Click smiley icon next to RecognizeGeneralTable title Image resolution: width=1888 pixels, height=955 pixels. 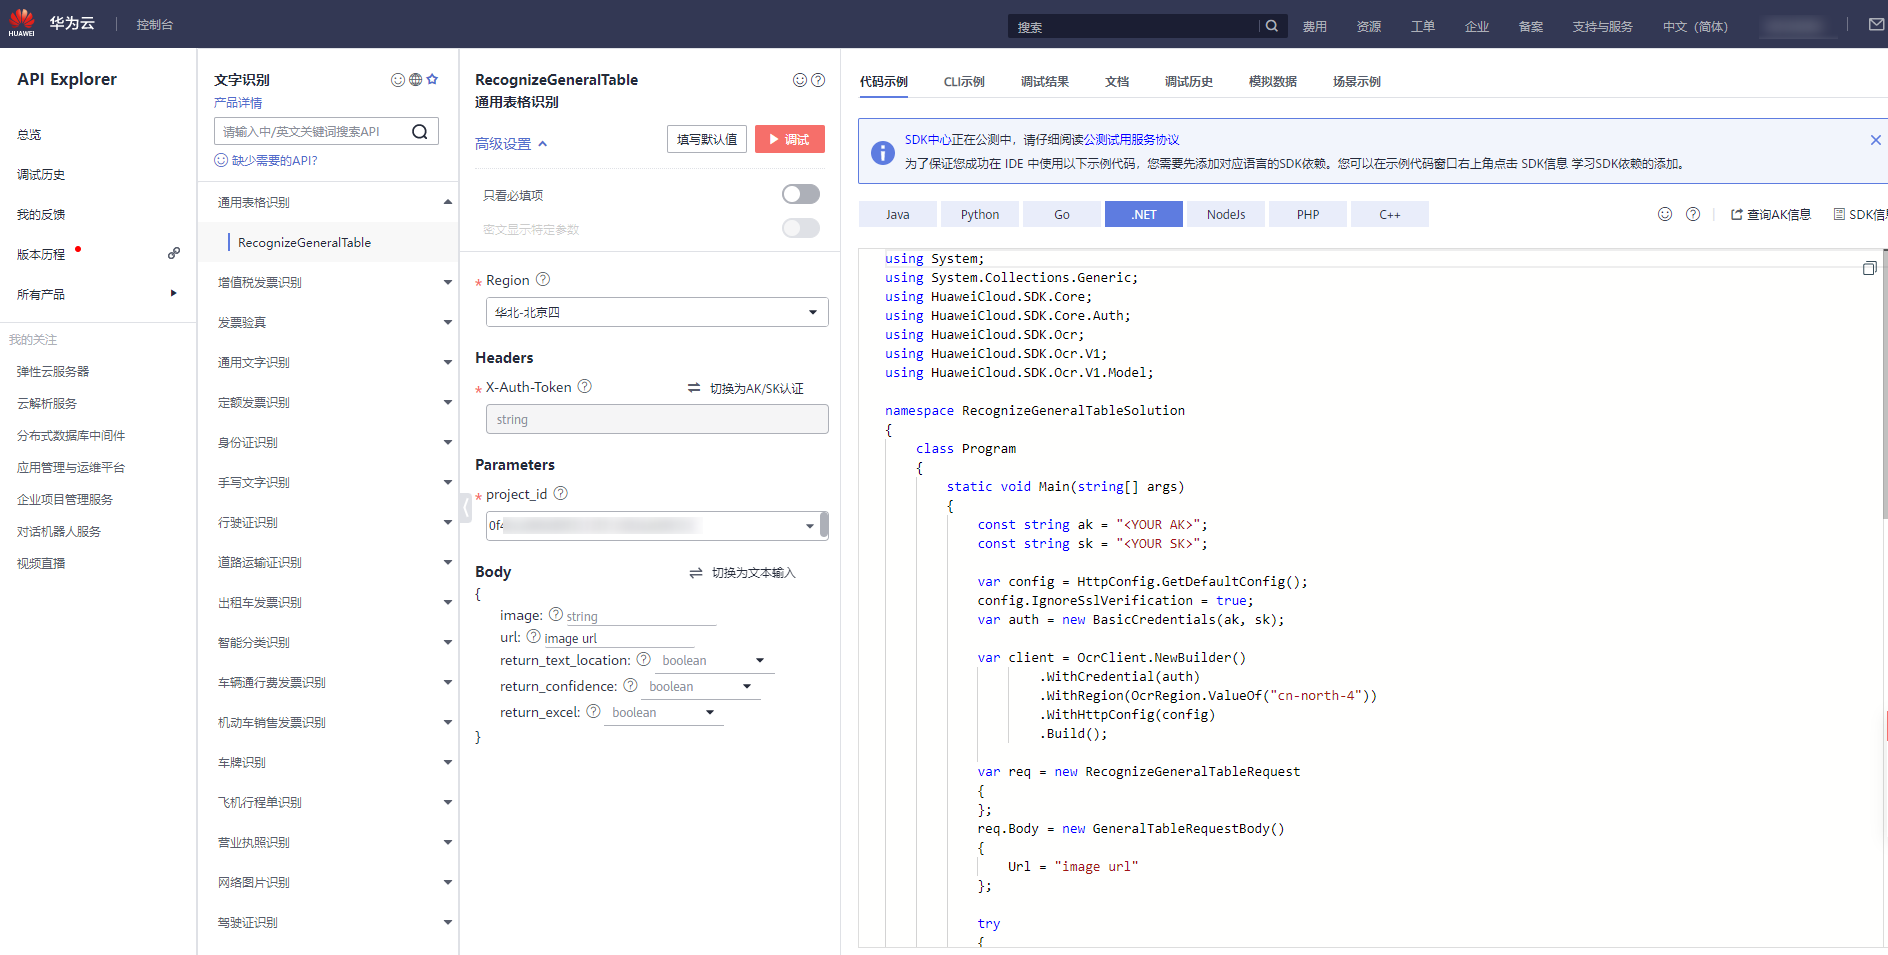pos(800,80)
